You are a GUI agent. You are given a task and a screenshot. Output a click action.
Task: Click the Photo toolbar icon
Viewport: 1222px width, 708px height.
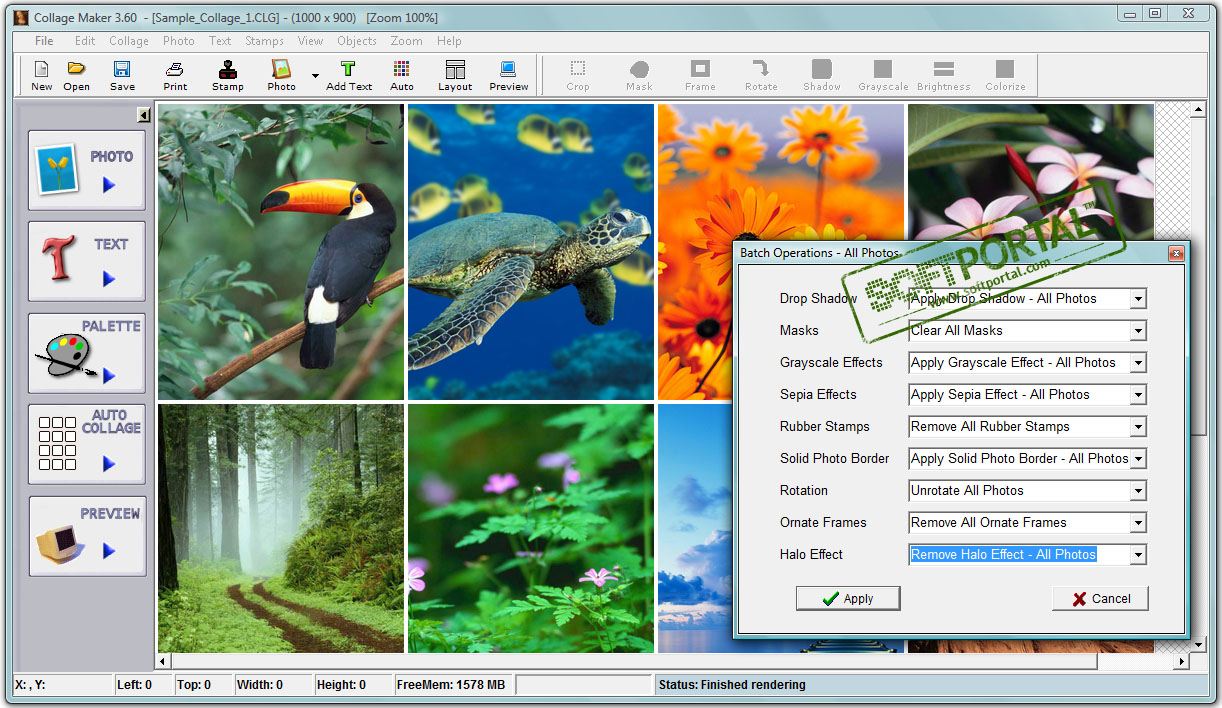(x=281, y=75)
